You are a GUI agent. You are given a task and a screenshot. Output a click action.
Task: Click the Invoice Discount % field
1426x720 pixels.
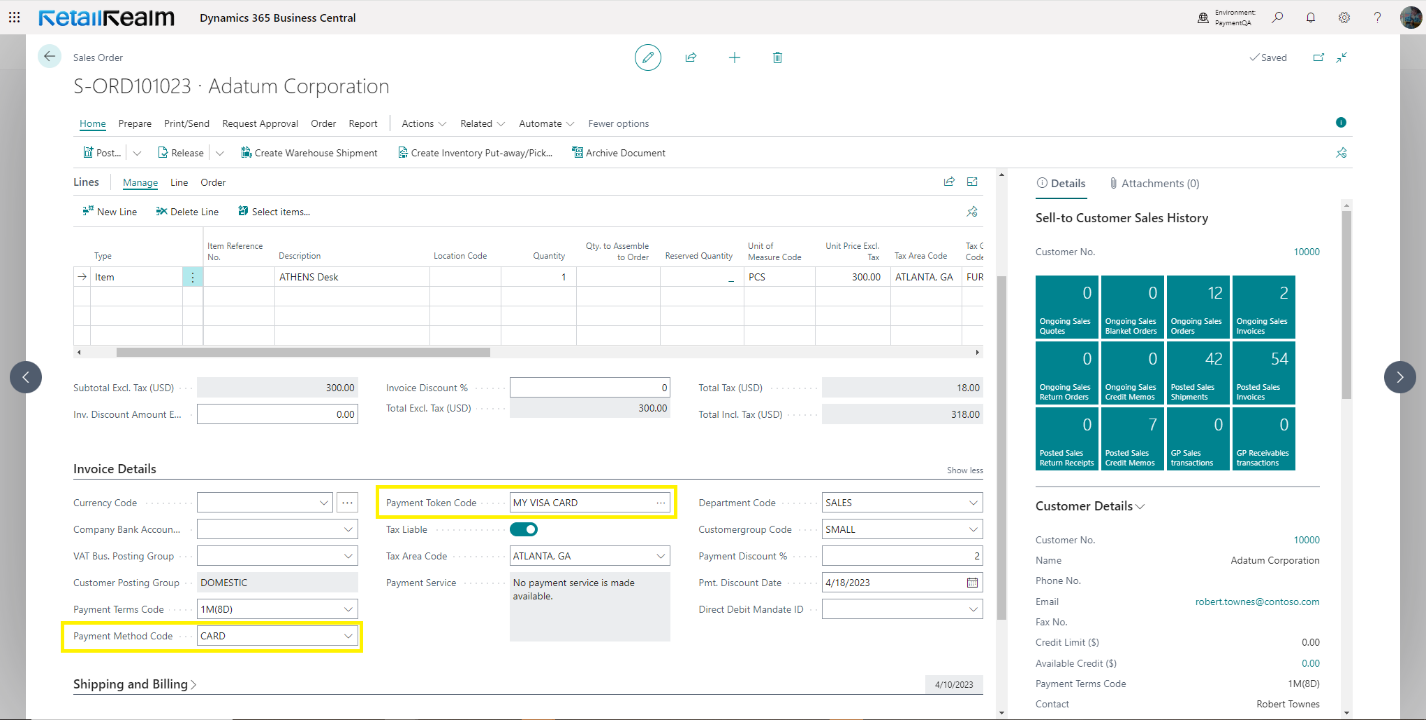coord(590,387)
